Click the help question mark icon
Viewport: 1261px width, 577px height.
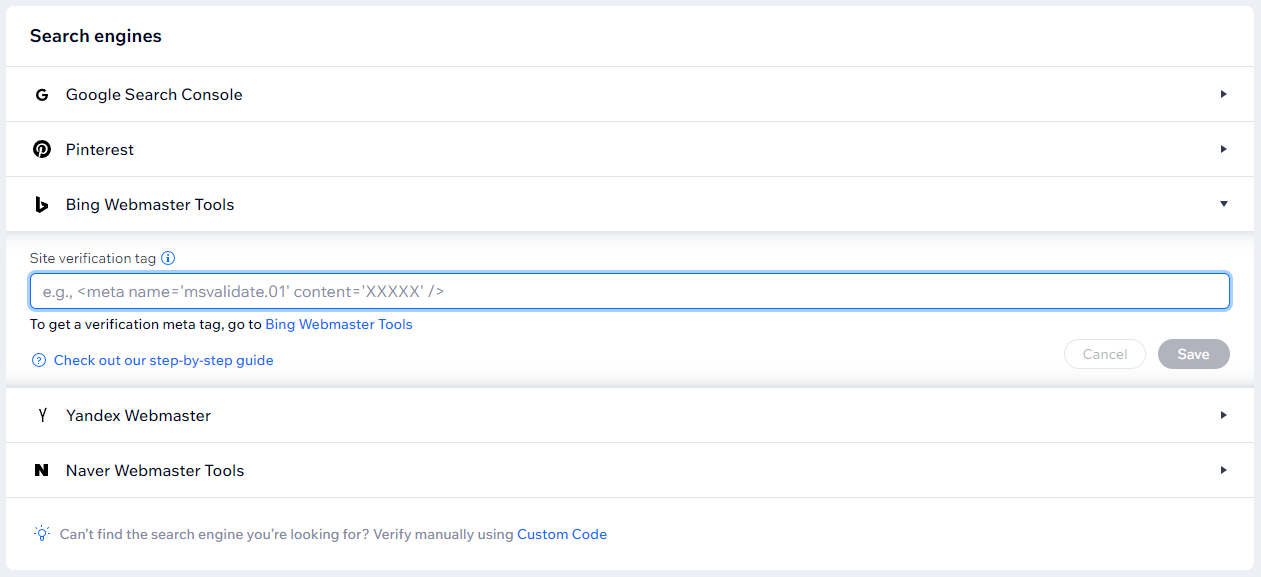click(39, 360)
